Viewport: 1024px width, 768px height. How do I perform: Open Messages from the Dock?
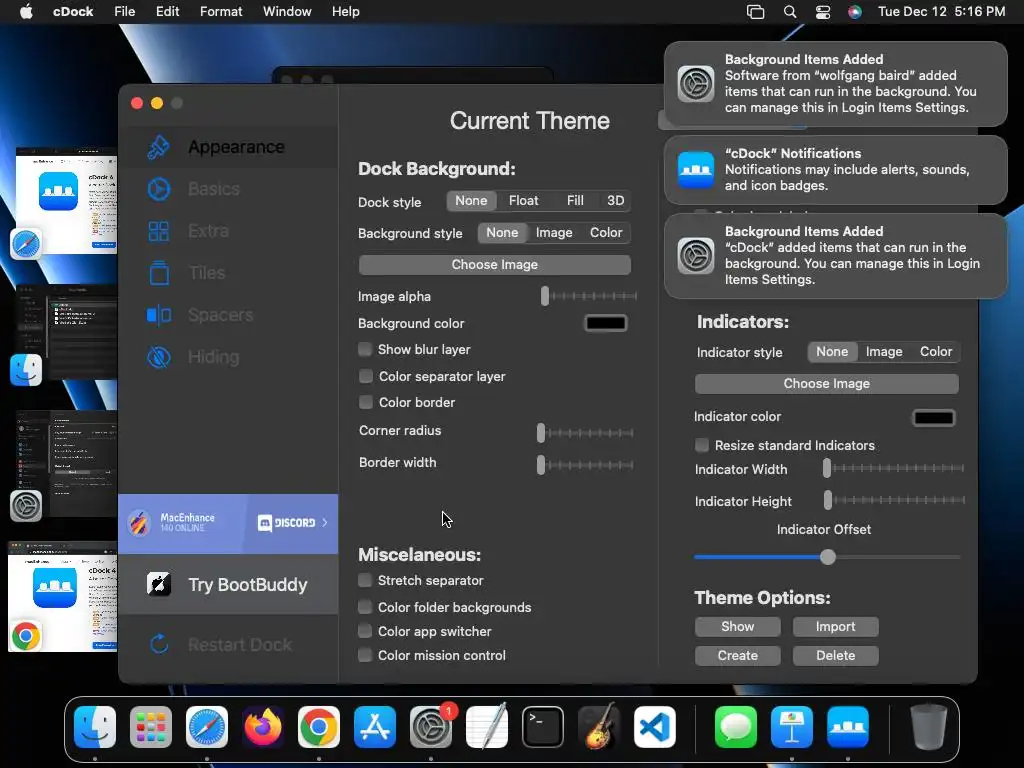[736, 727]
